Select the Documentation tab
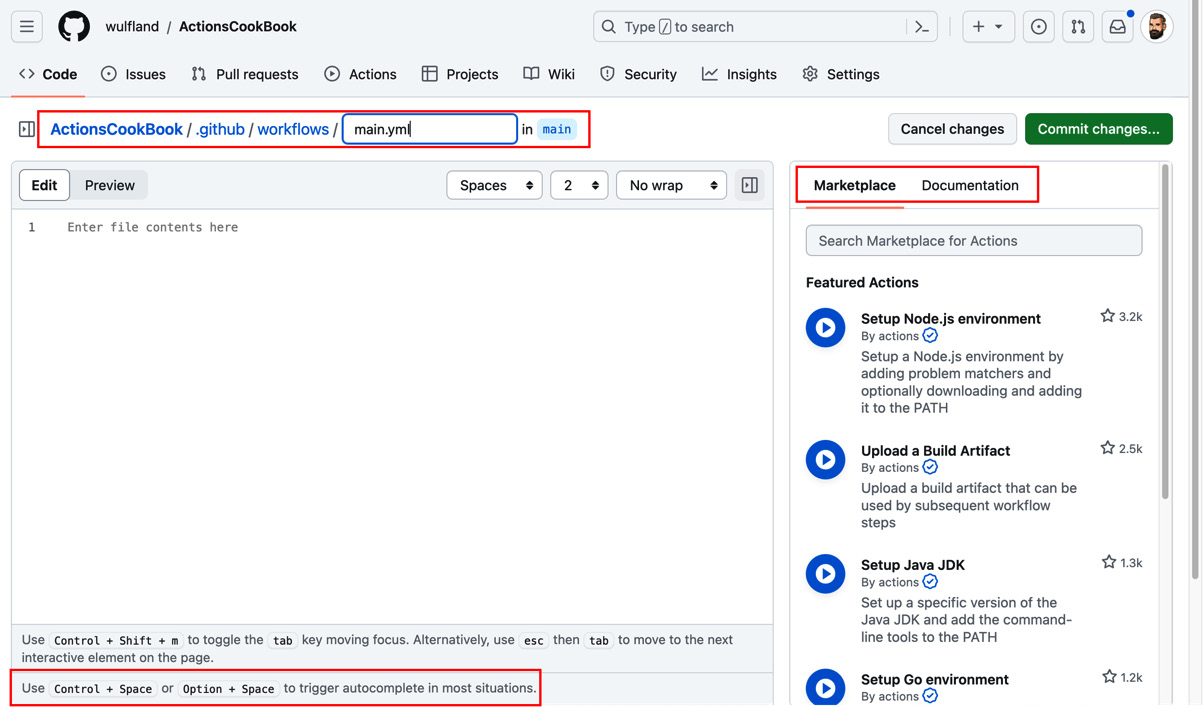 [970, 185]
